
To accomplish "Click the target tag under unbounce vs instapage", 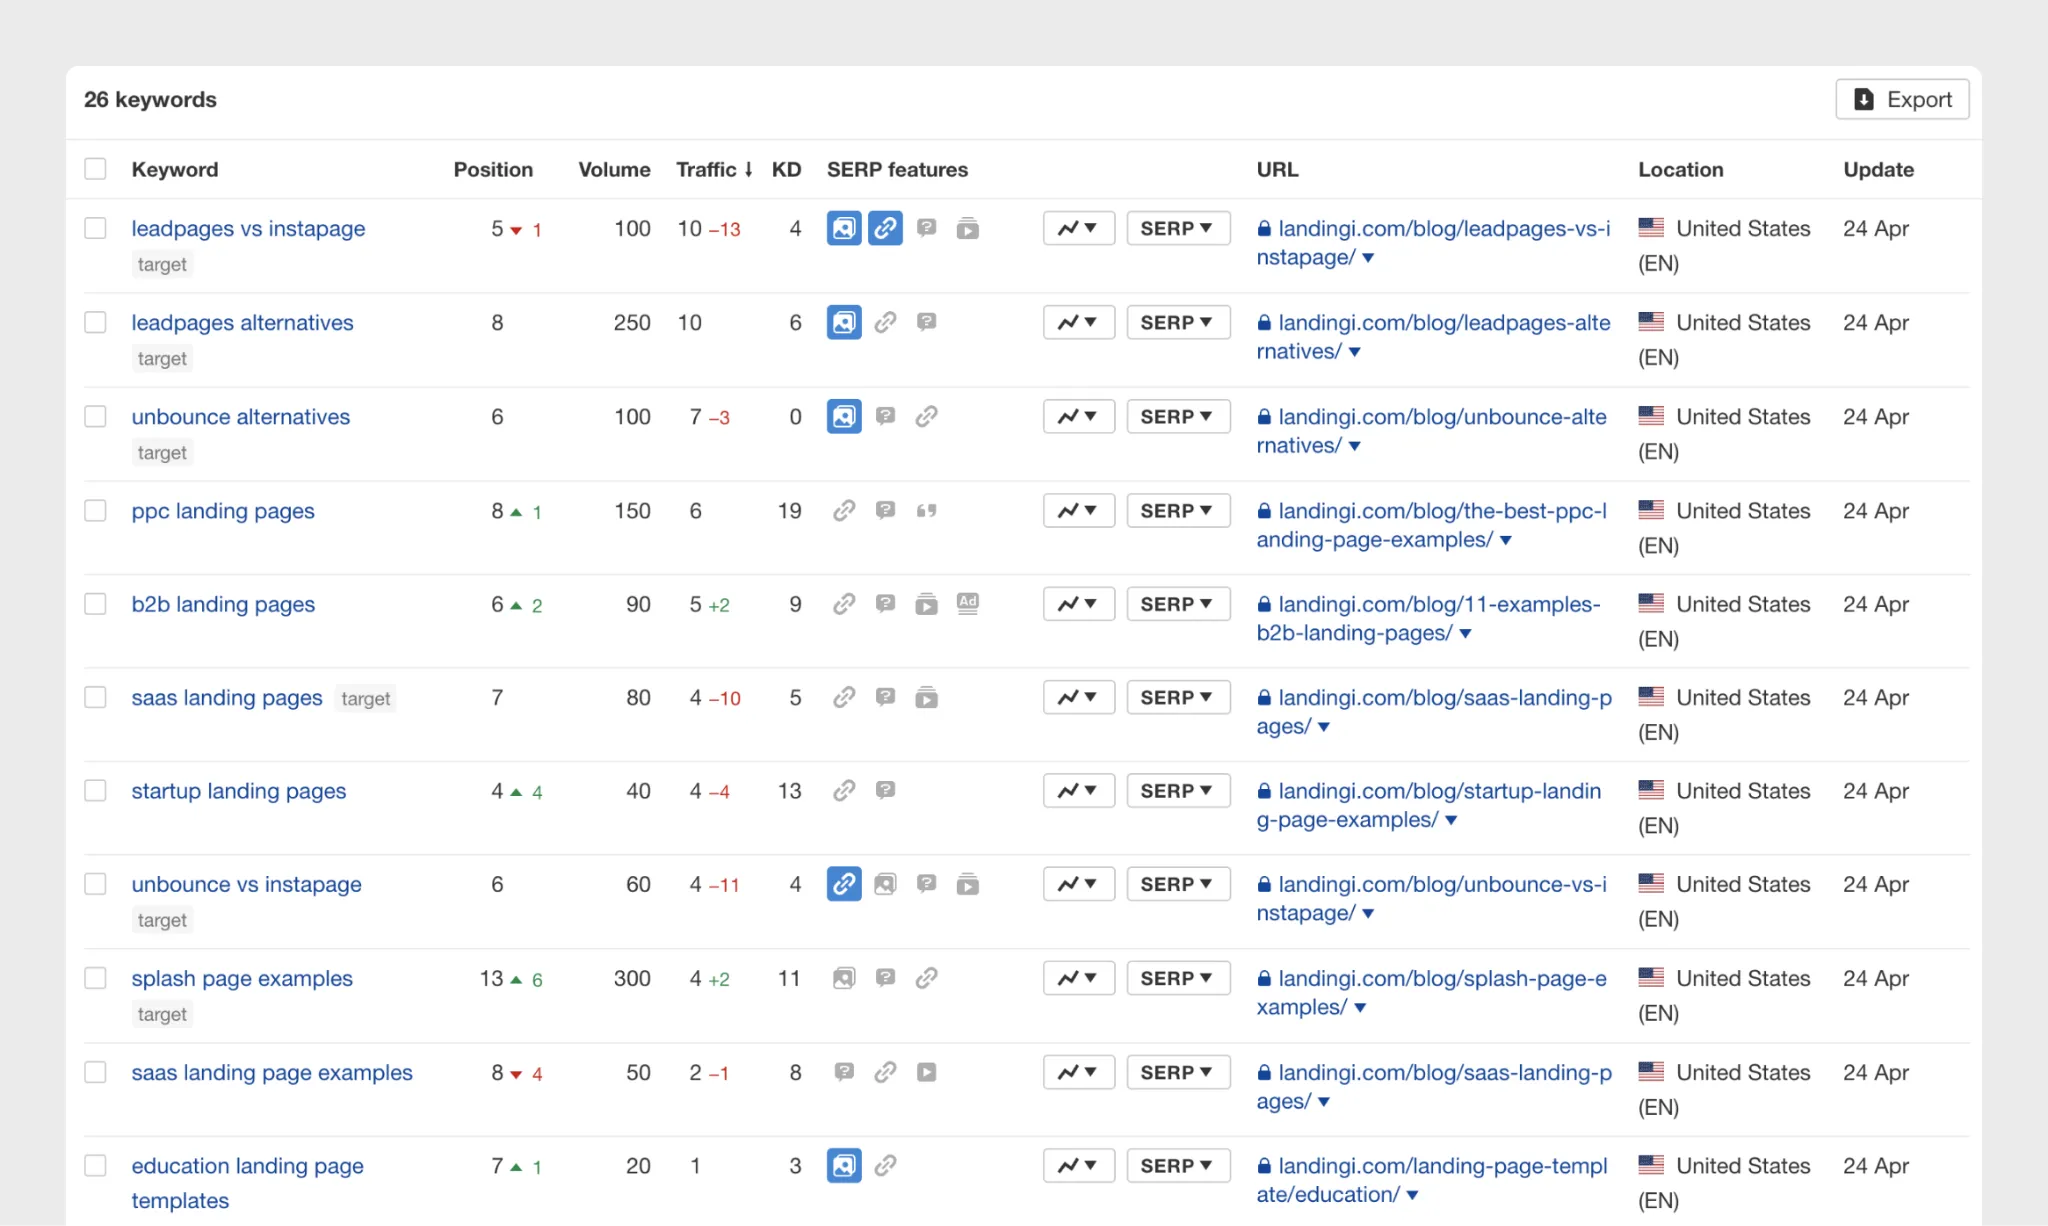I will point(162,920).
